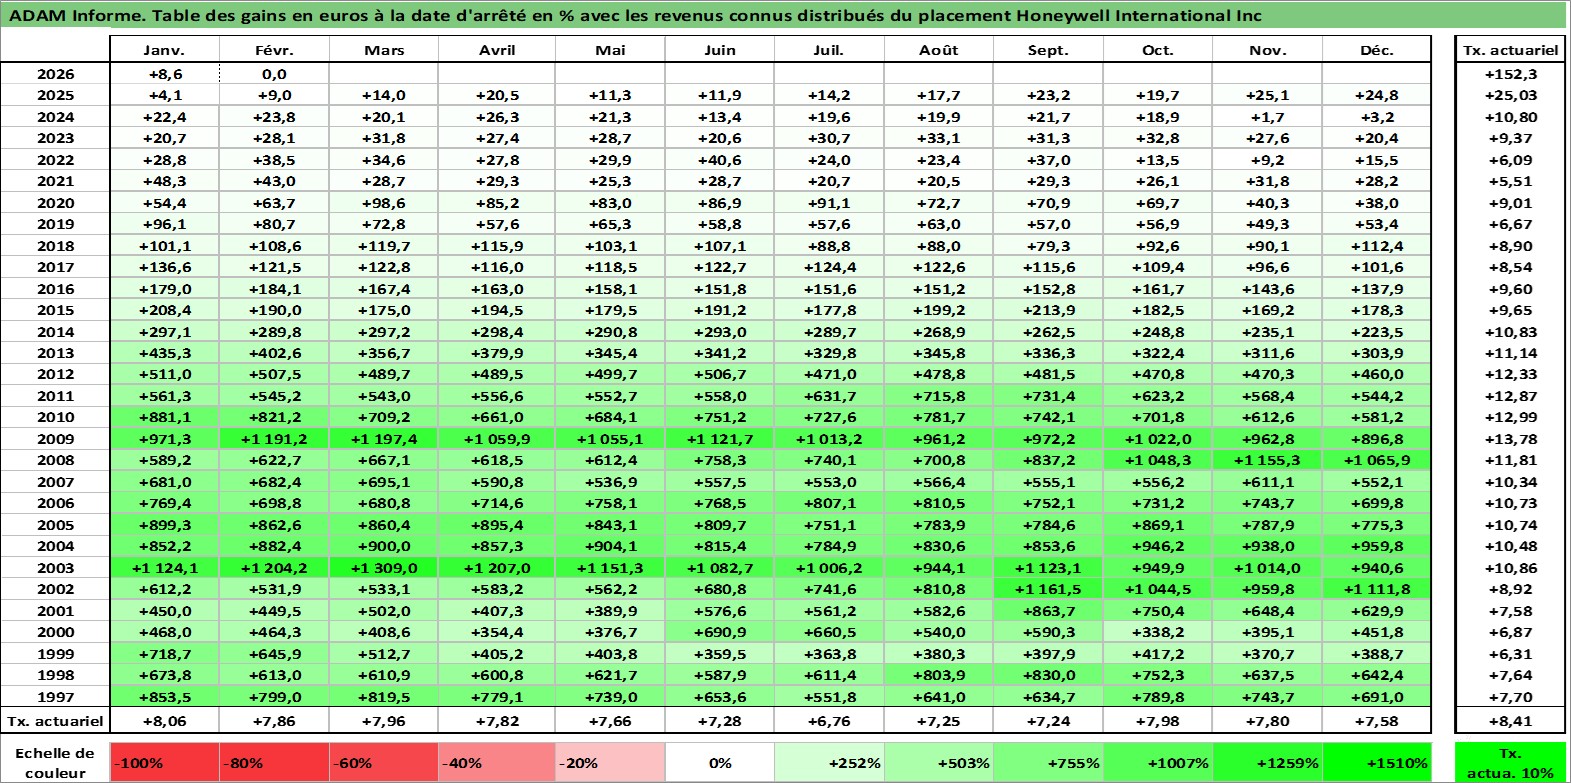Select the '+25,03' actuarial rate for 2025
The width and height of the screenshot is (1571, 783).
click(1511, 95)
